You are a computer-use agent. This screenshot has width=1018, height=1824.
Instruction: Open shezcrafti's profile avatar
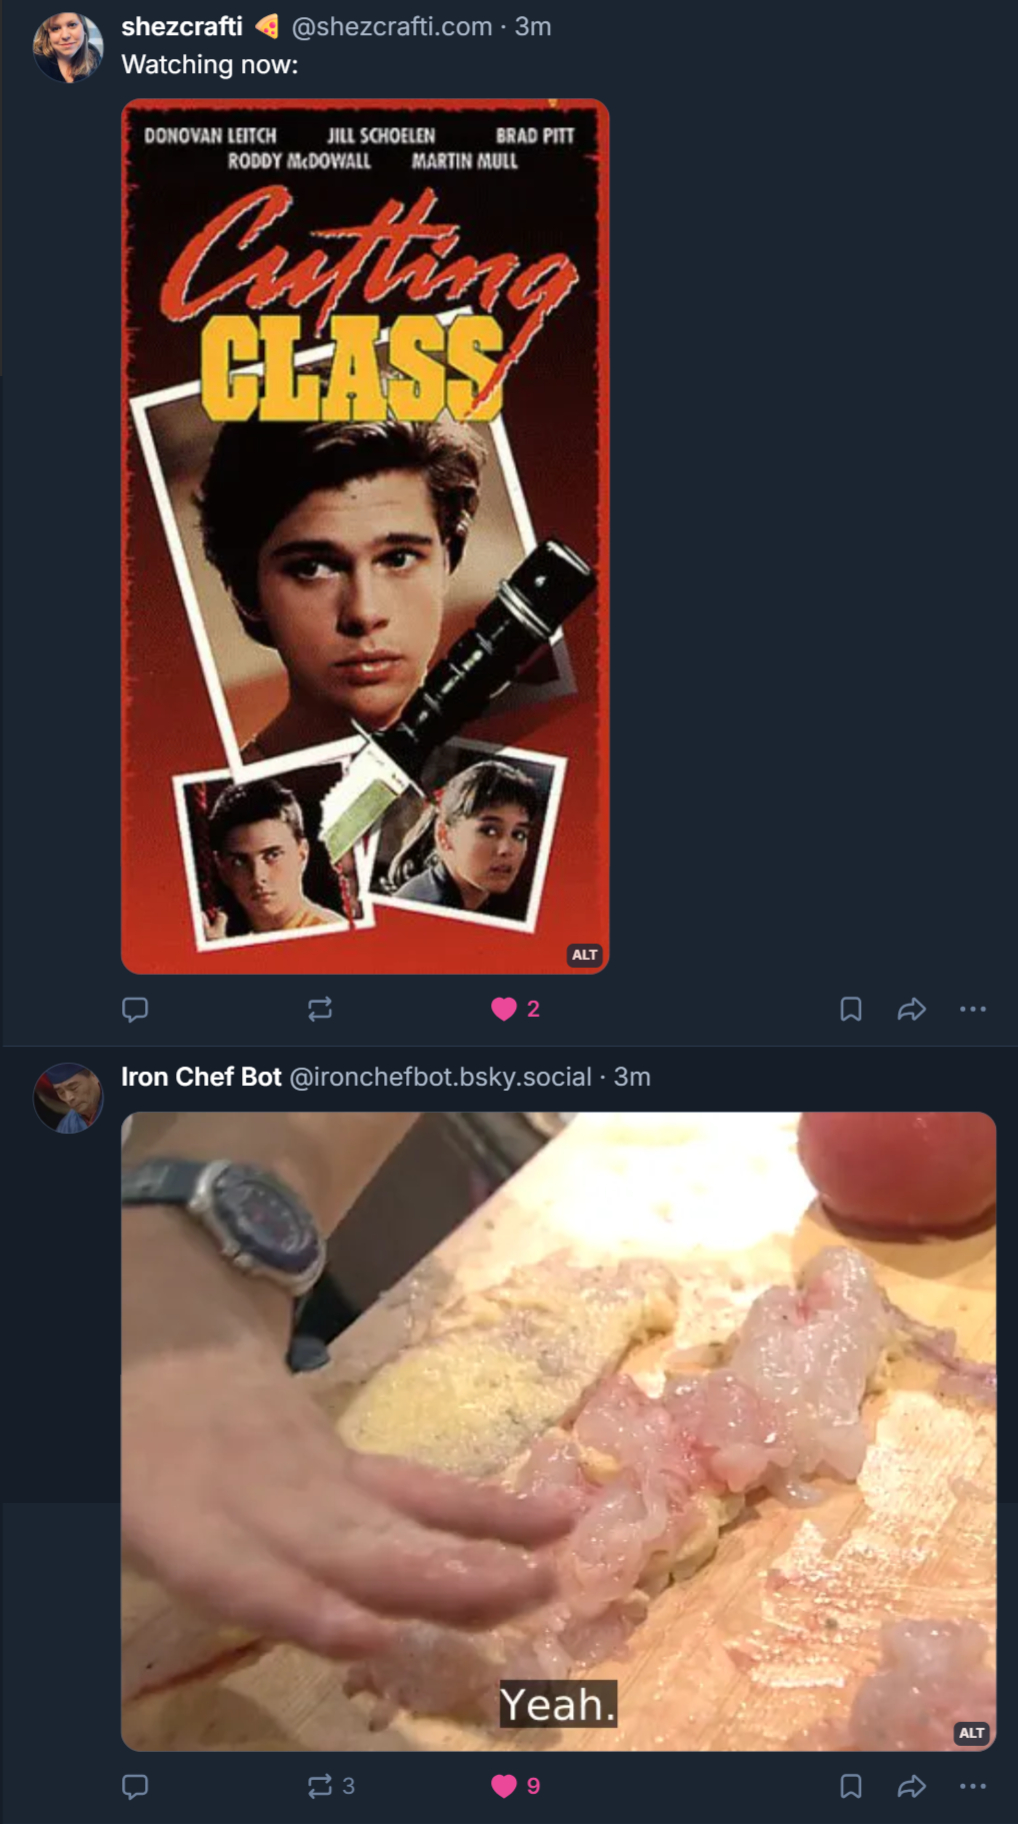point(68,47)
